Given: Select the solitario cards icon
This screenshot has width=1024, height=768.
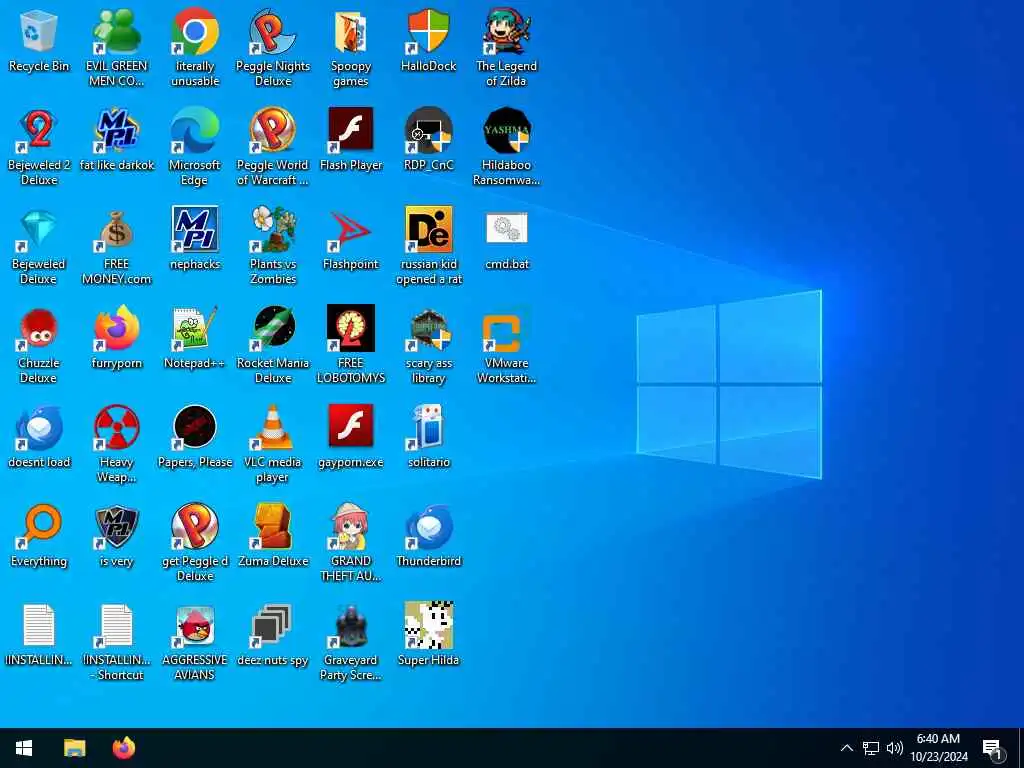Looking at the screenshot, I should coord(428,428).
